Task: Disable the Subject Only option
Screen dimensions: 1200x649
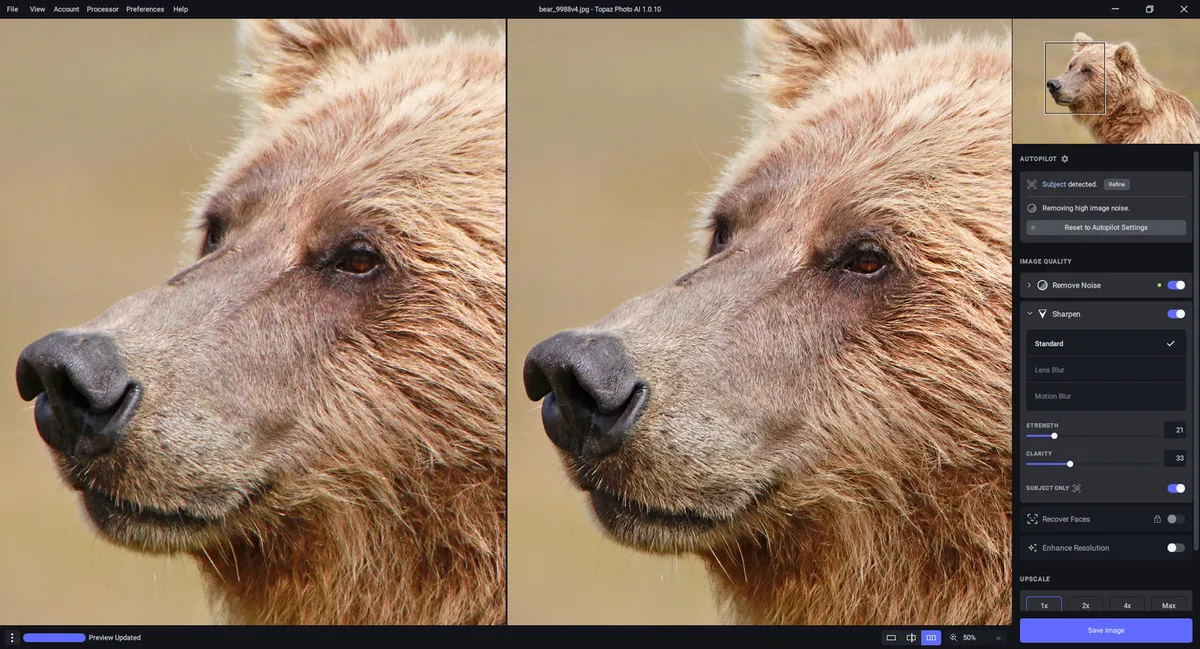Action: click(x=1176, y=488)
